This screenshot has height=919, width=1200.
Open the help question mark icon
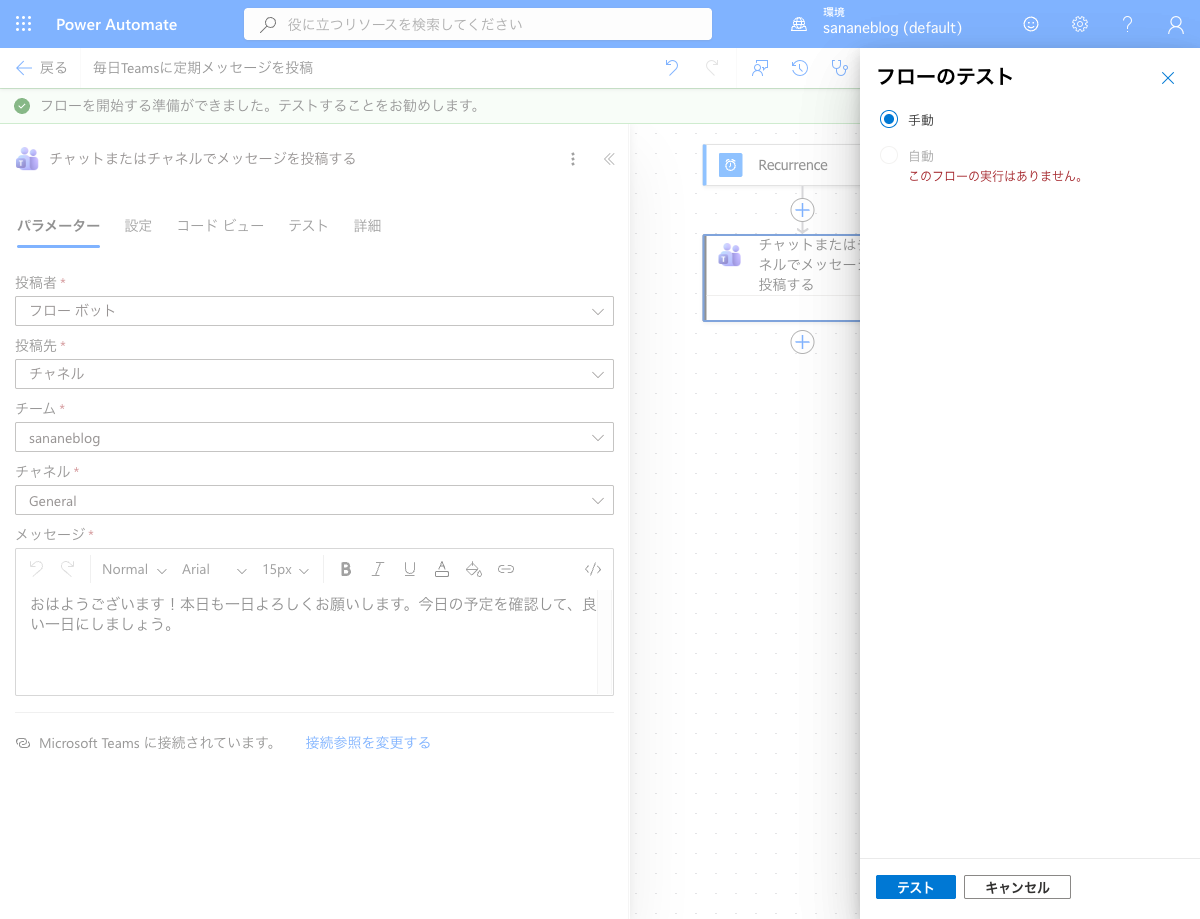tap(1128, 24)
